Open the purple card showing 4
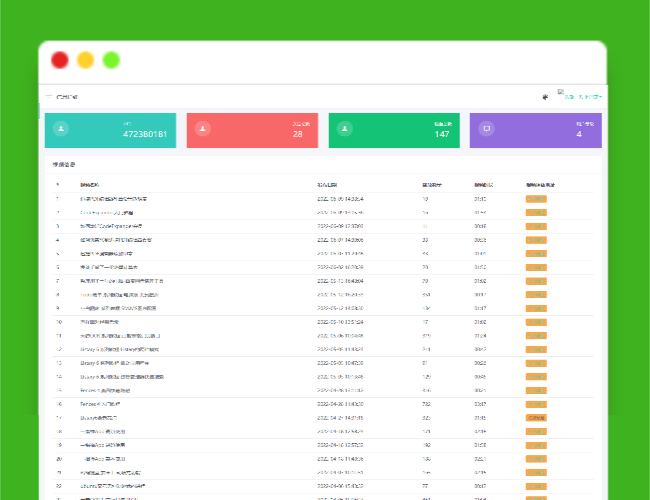650x500 pixels. pos(536,130)
